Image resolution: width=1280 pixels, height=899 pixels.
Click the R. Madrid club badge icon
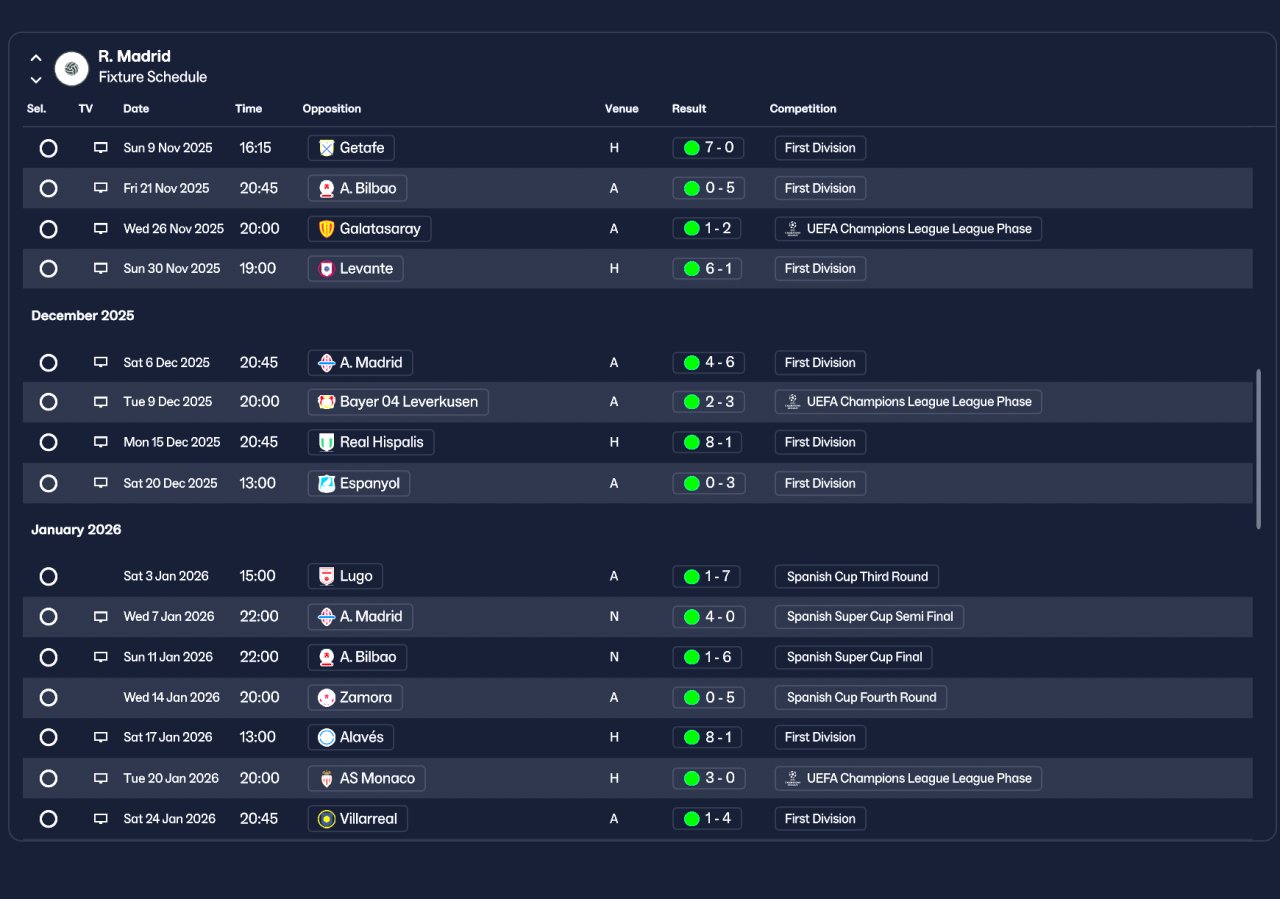coord(71,68)
